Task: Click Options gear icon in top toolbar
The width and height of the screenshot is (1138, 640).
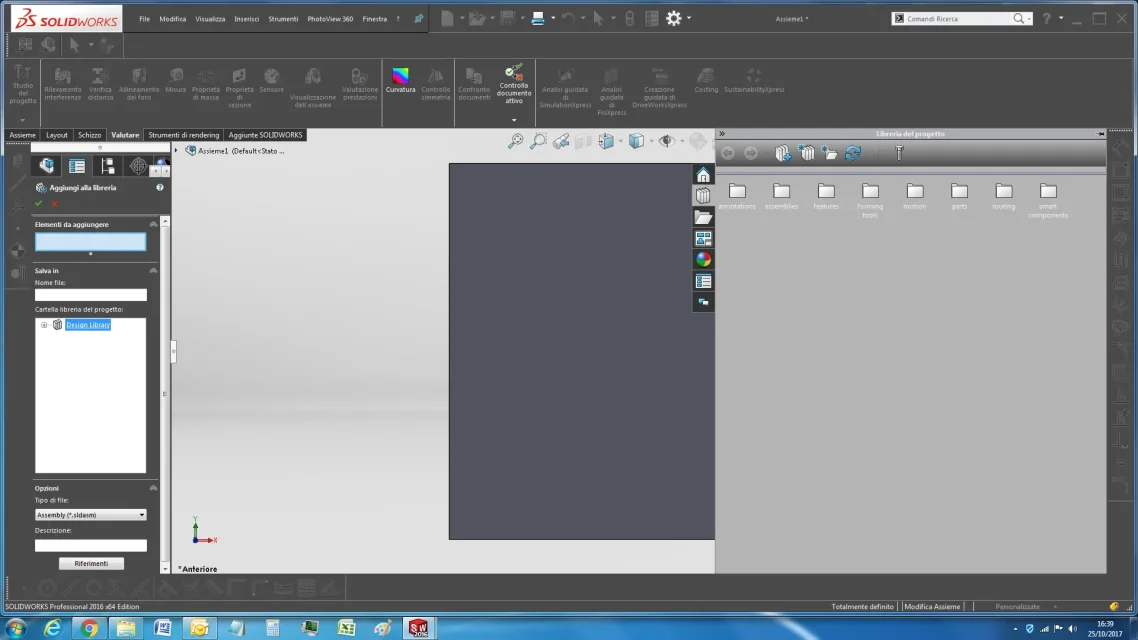Action: coord(674,19)
